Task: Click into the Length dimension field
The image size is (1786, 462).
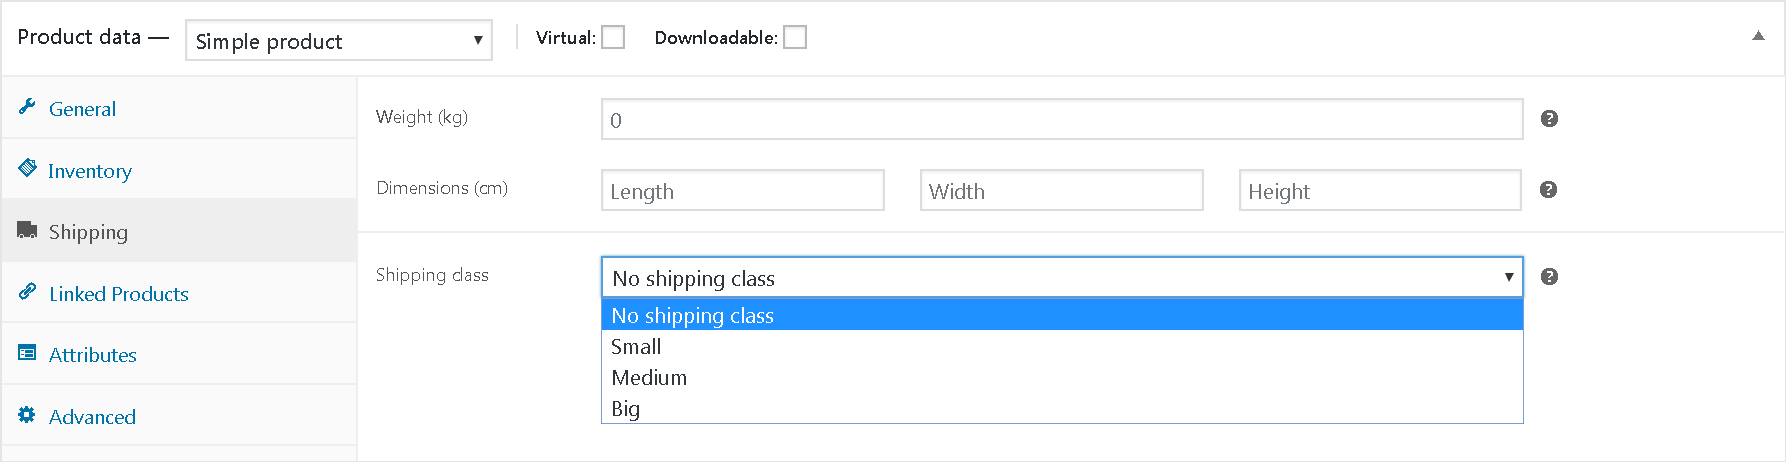Action: point(743,190)
